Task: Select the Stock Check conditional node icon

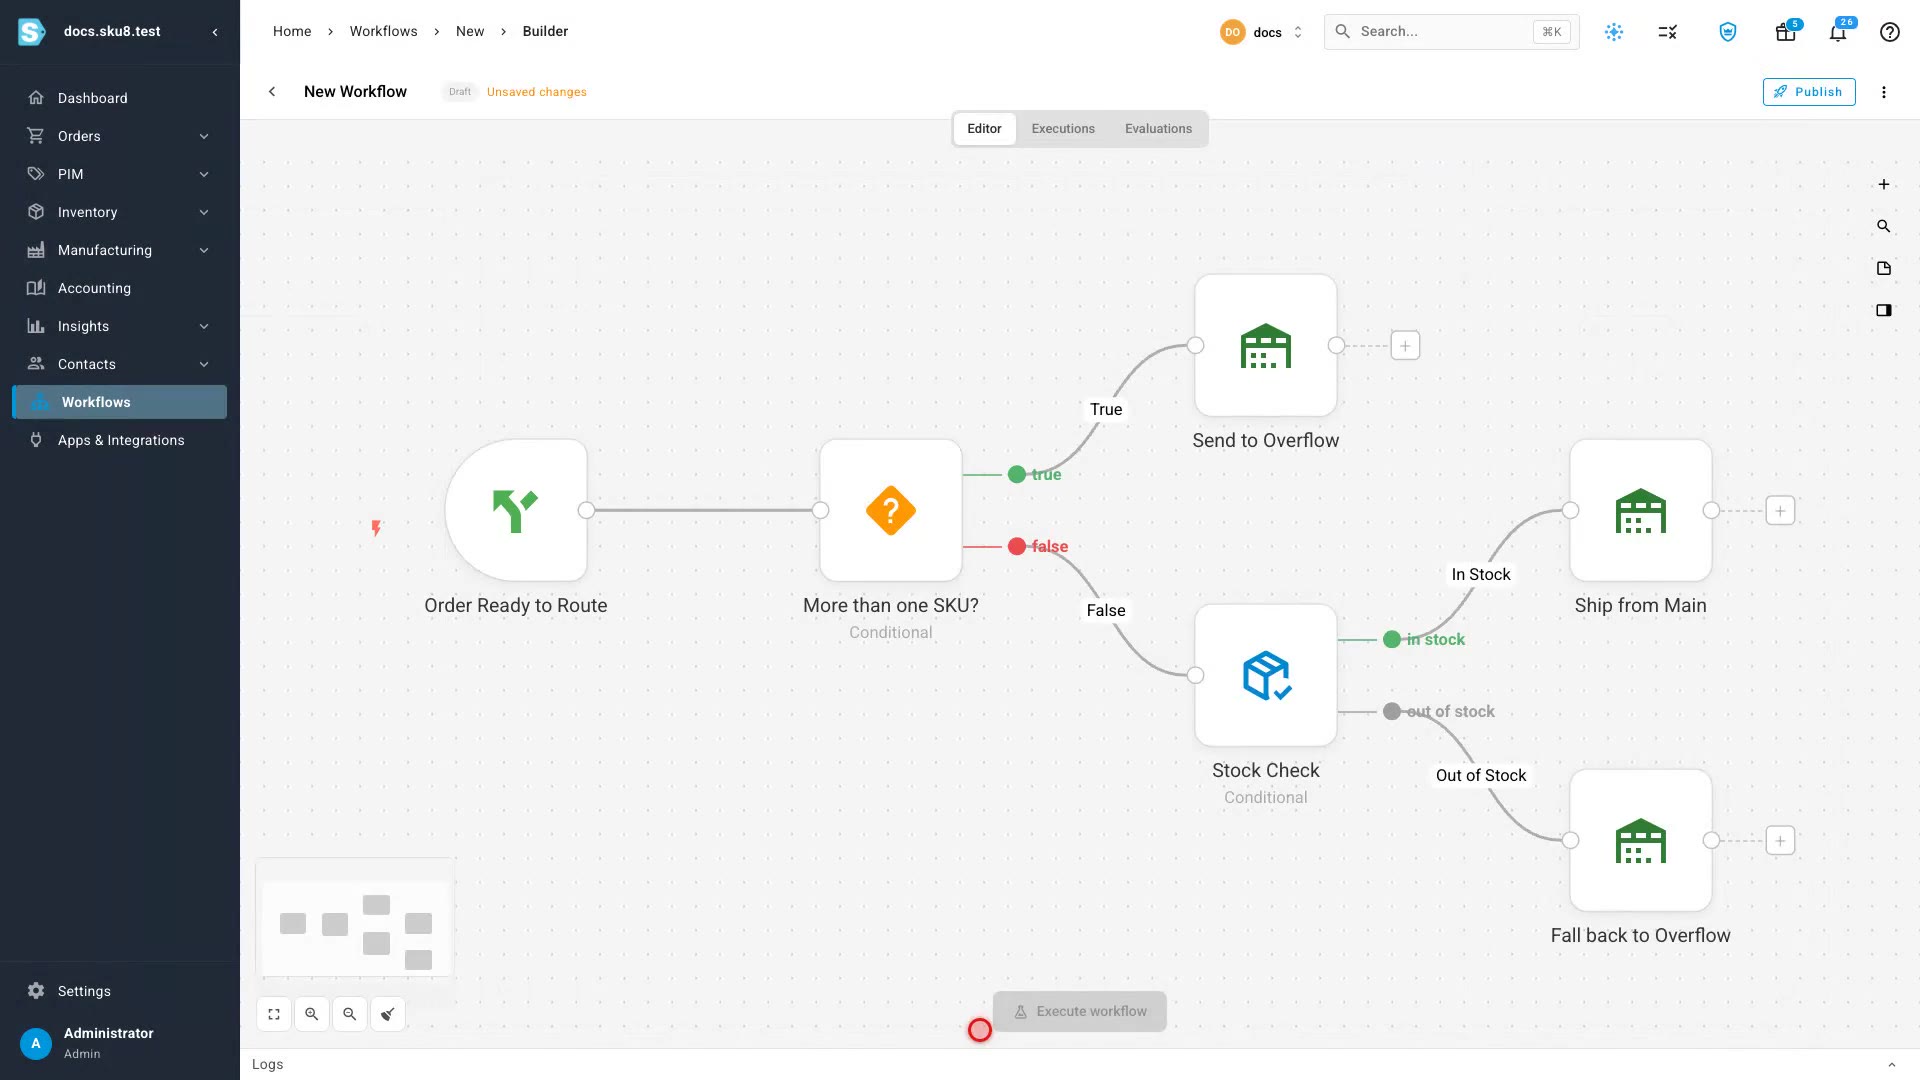Action: [1266, 676]
